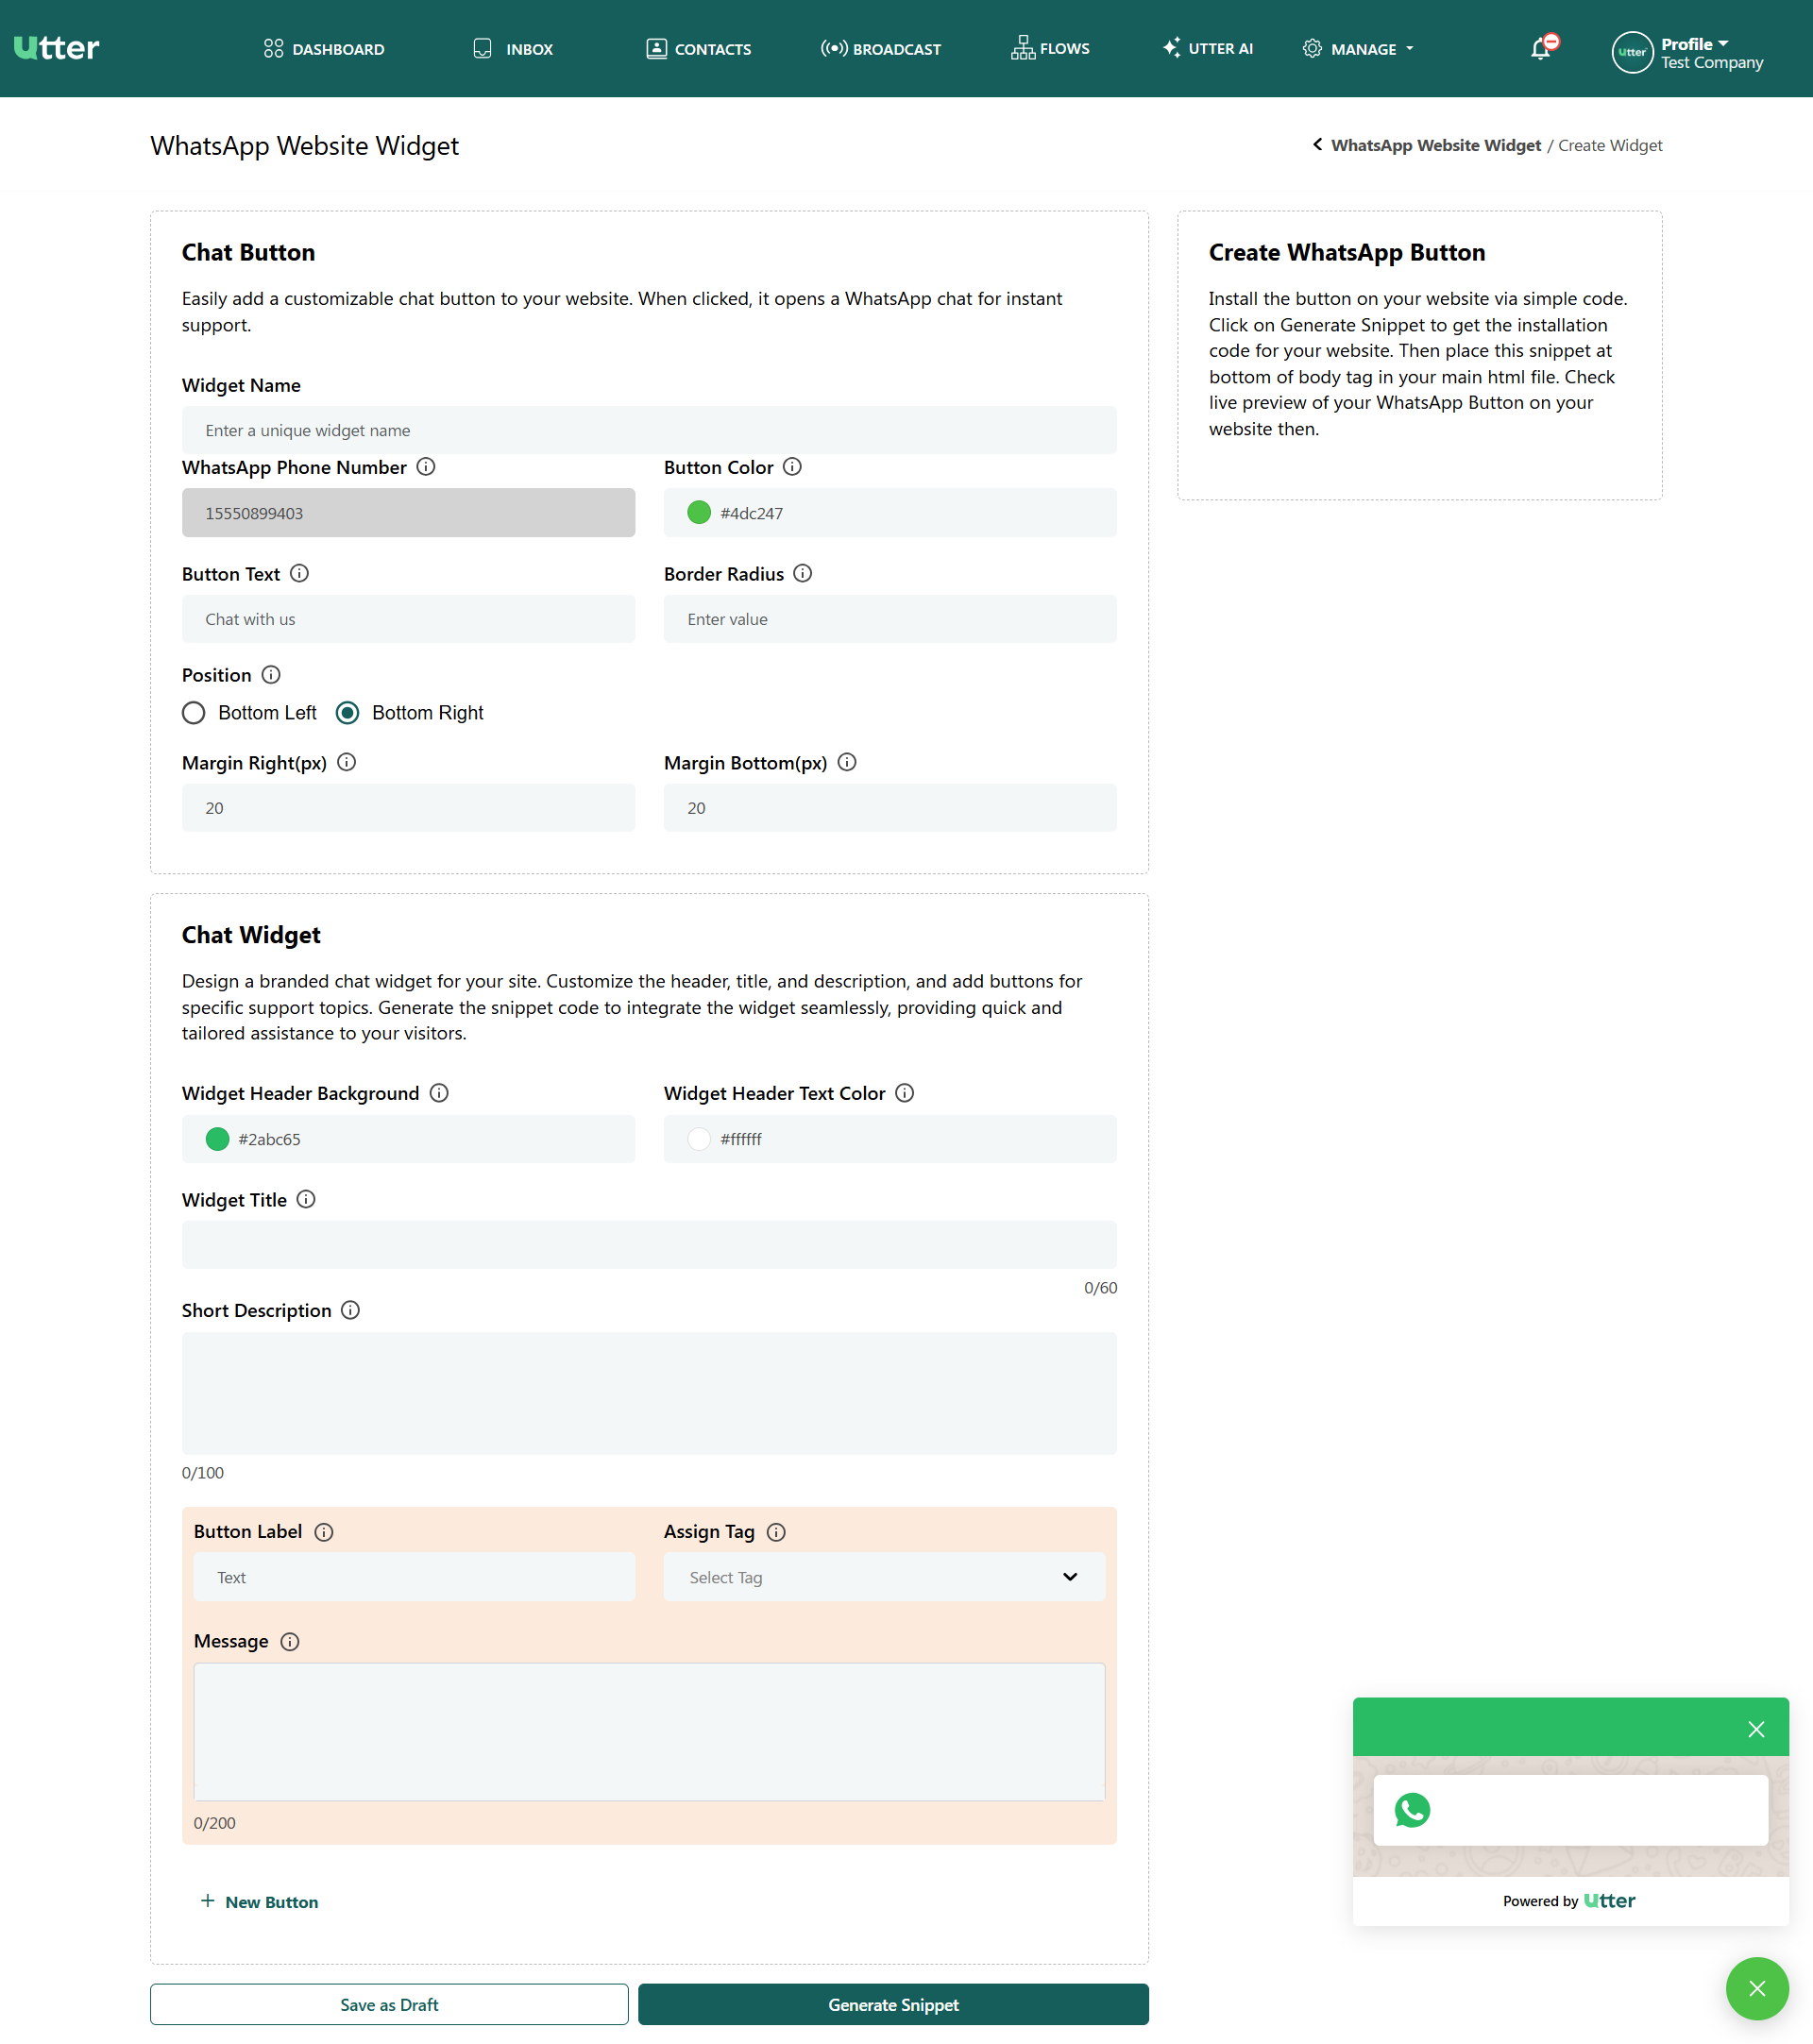1813x2044 pixels.
Task: Click info icon beside Widget Title
Action: pyautogui.click(x=306, y=1199)
